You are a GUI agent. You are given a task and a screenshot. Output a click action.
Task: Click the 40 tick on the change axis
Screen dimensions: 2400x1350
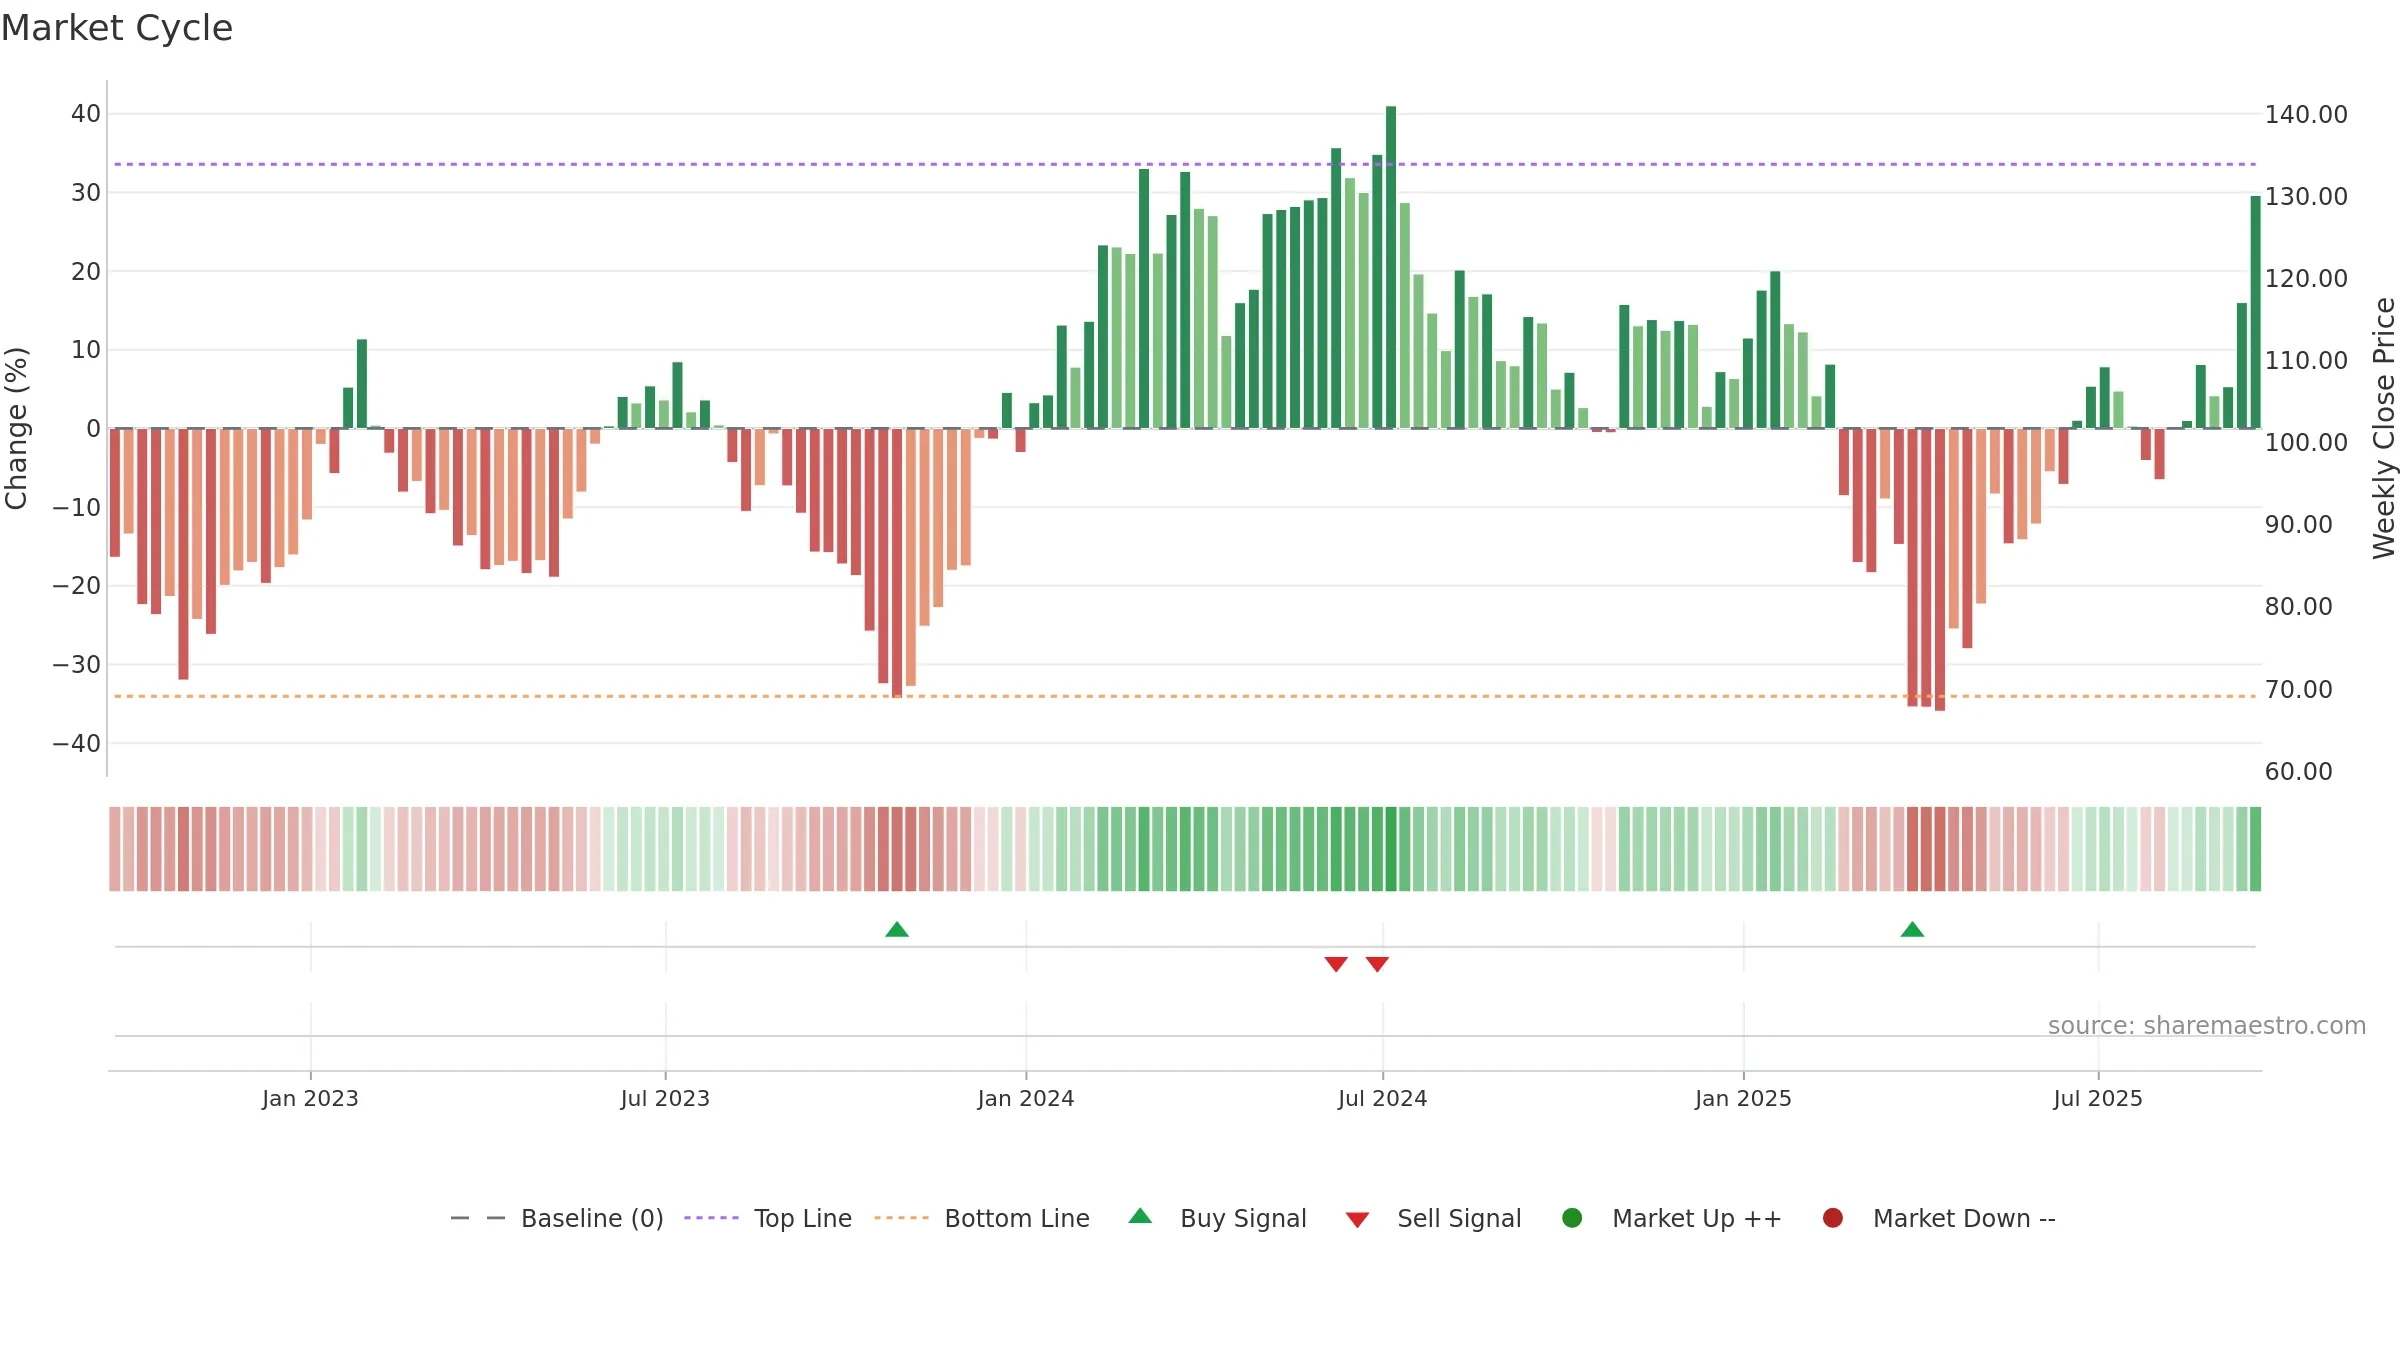pos(86,113)
